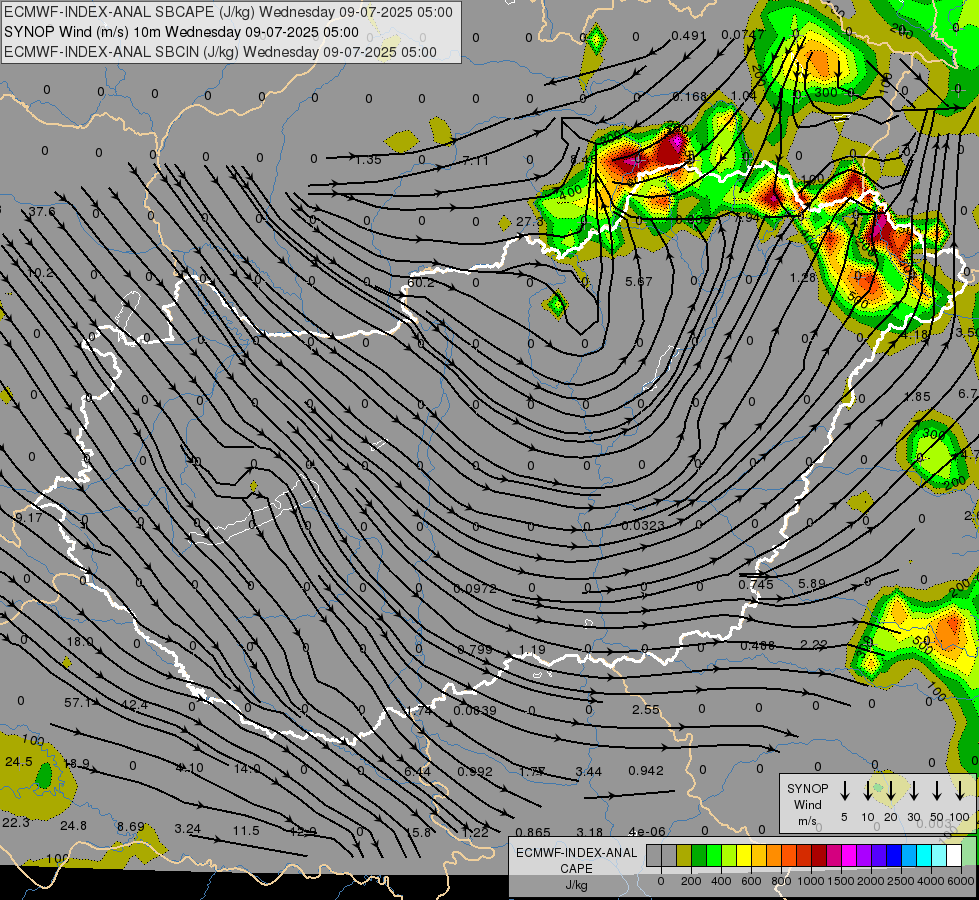979x900 pixels.
Task: Click the 60.2 value on the map
Action: click(x=421, y=282)
